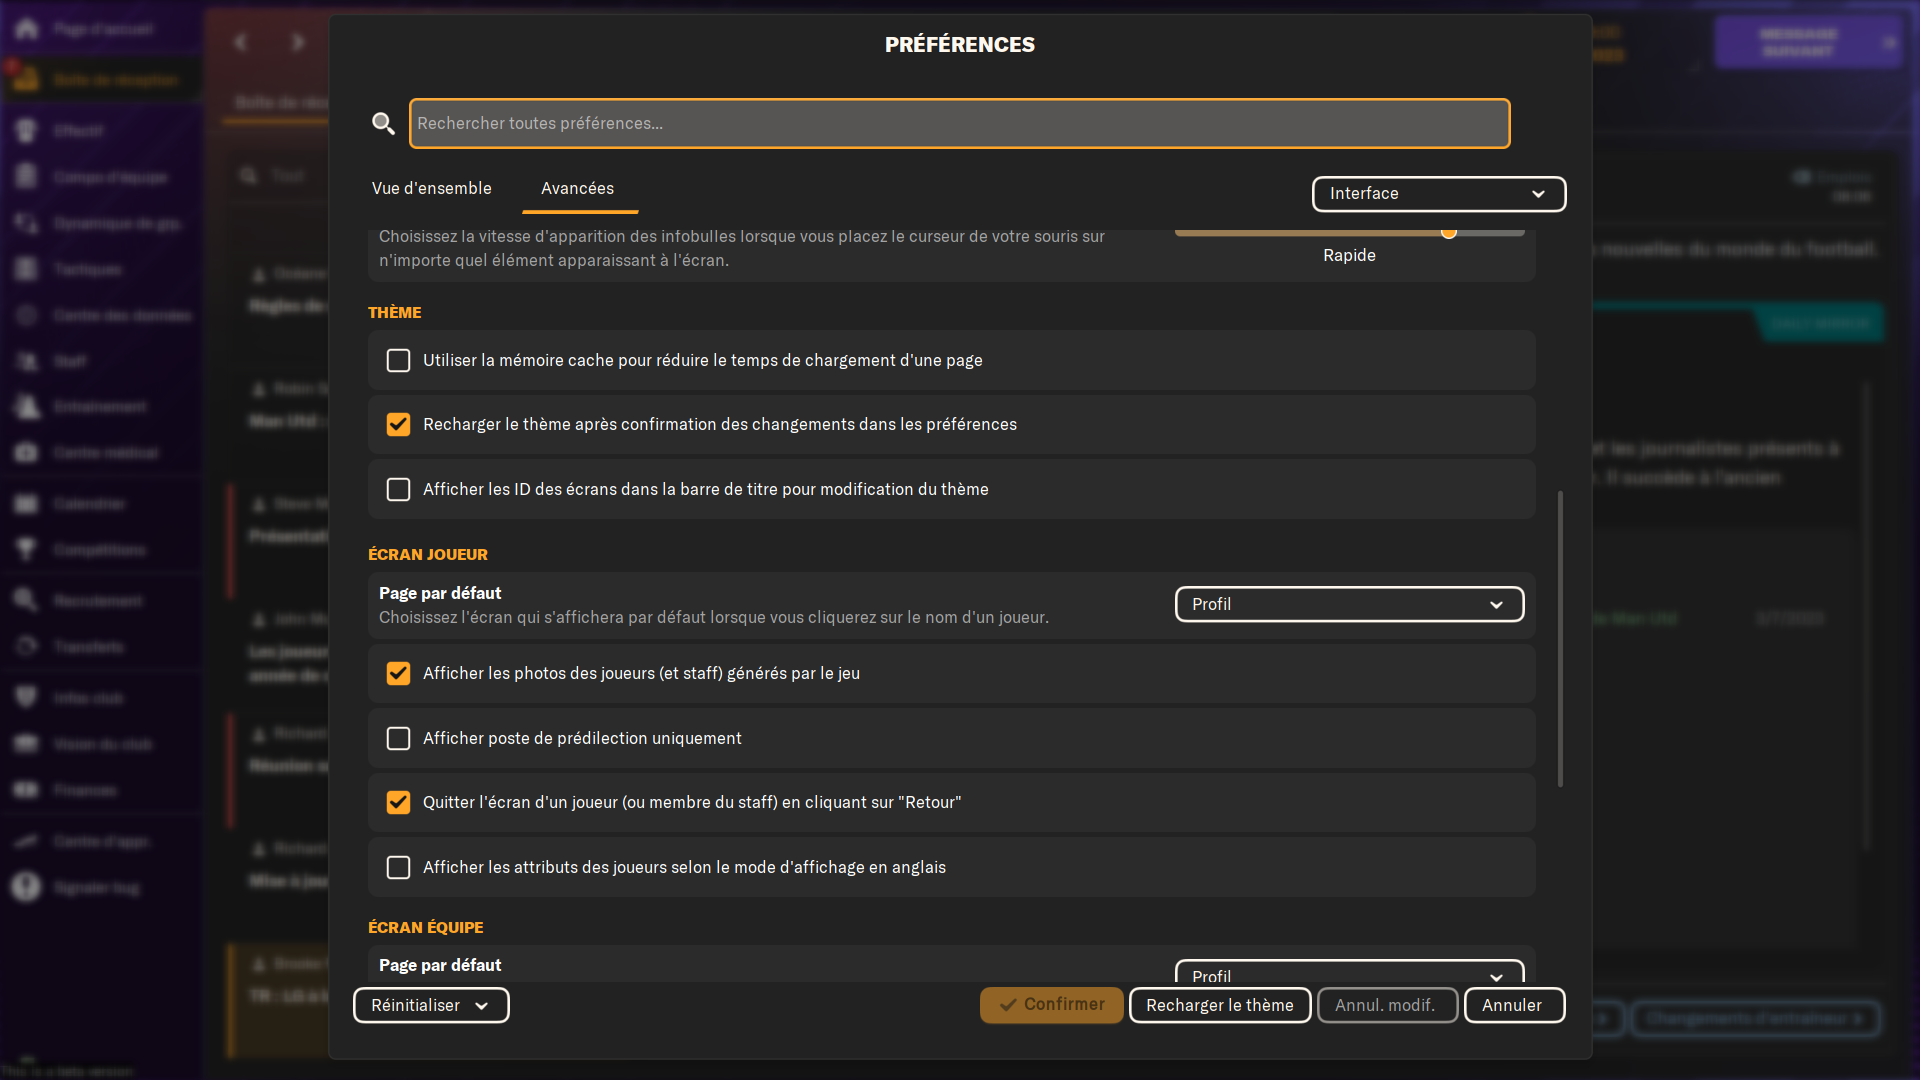Click the magnifying glass search icon in Préférences
This screenshot has height=1080, width=1920.
pyautogui.click(x=383, y=123)
